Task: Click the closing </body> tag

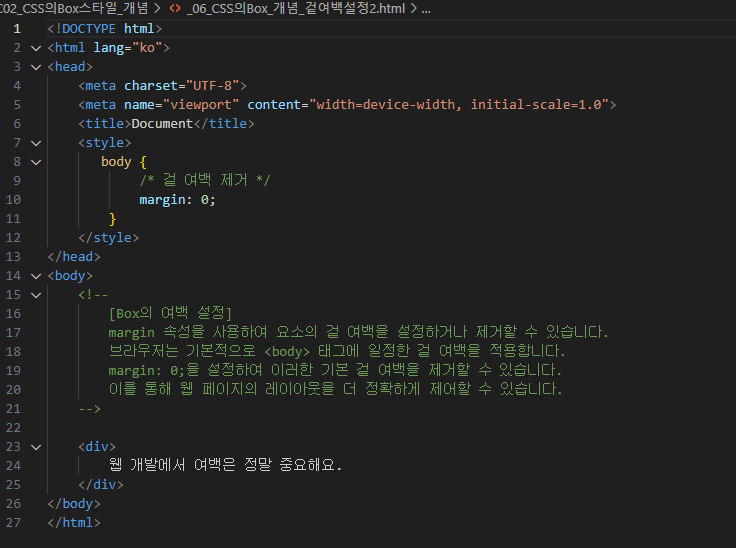Action: click(74, 504)
